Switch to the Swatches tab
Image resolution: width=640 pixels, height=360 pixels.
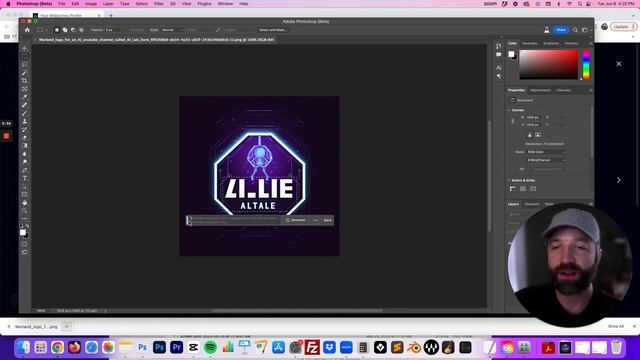(530, 43)
